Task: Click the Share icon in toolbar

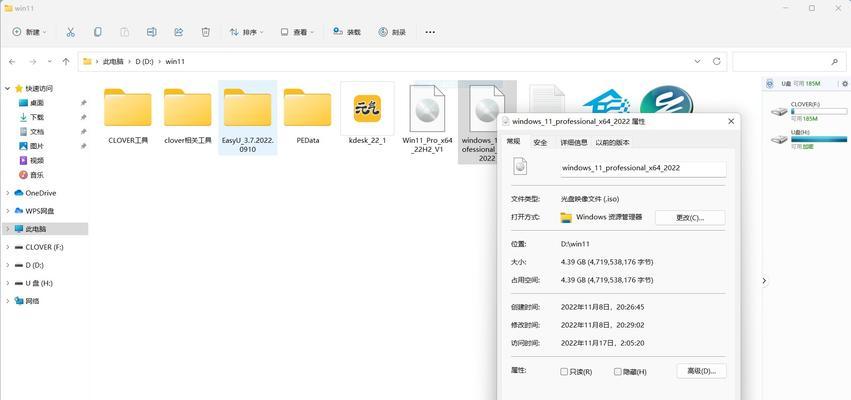Action: pyautogui.click(x=179, y=33)
